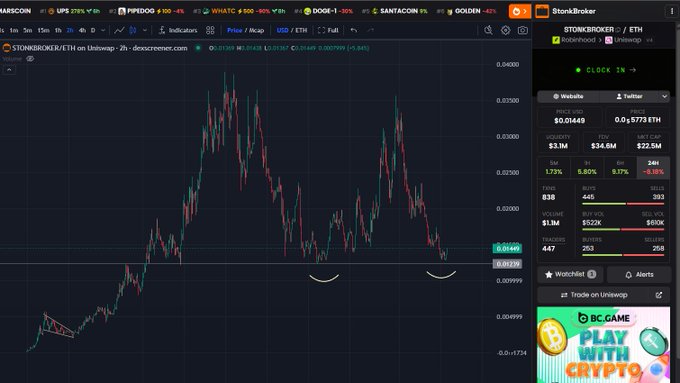Select the candlestick chart type icon

point(133,30)
